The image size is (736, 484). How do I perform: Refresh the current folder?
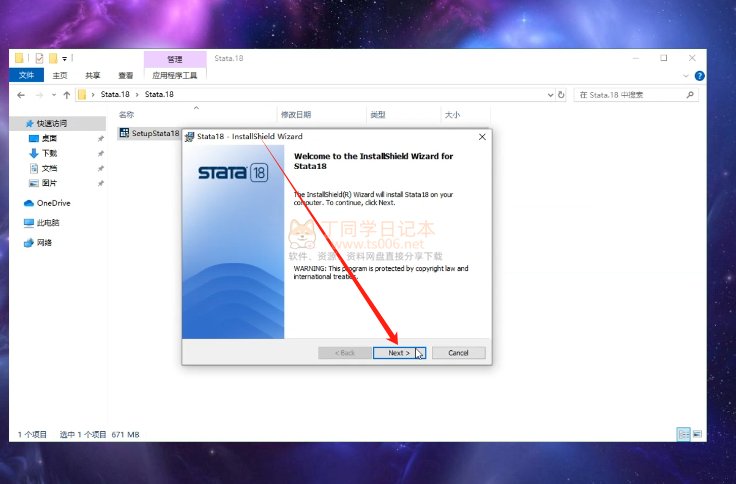(x=561, y=95)
